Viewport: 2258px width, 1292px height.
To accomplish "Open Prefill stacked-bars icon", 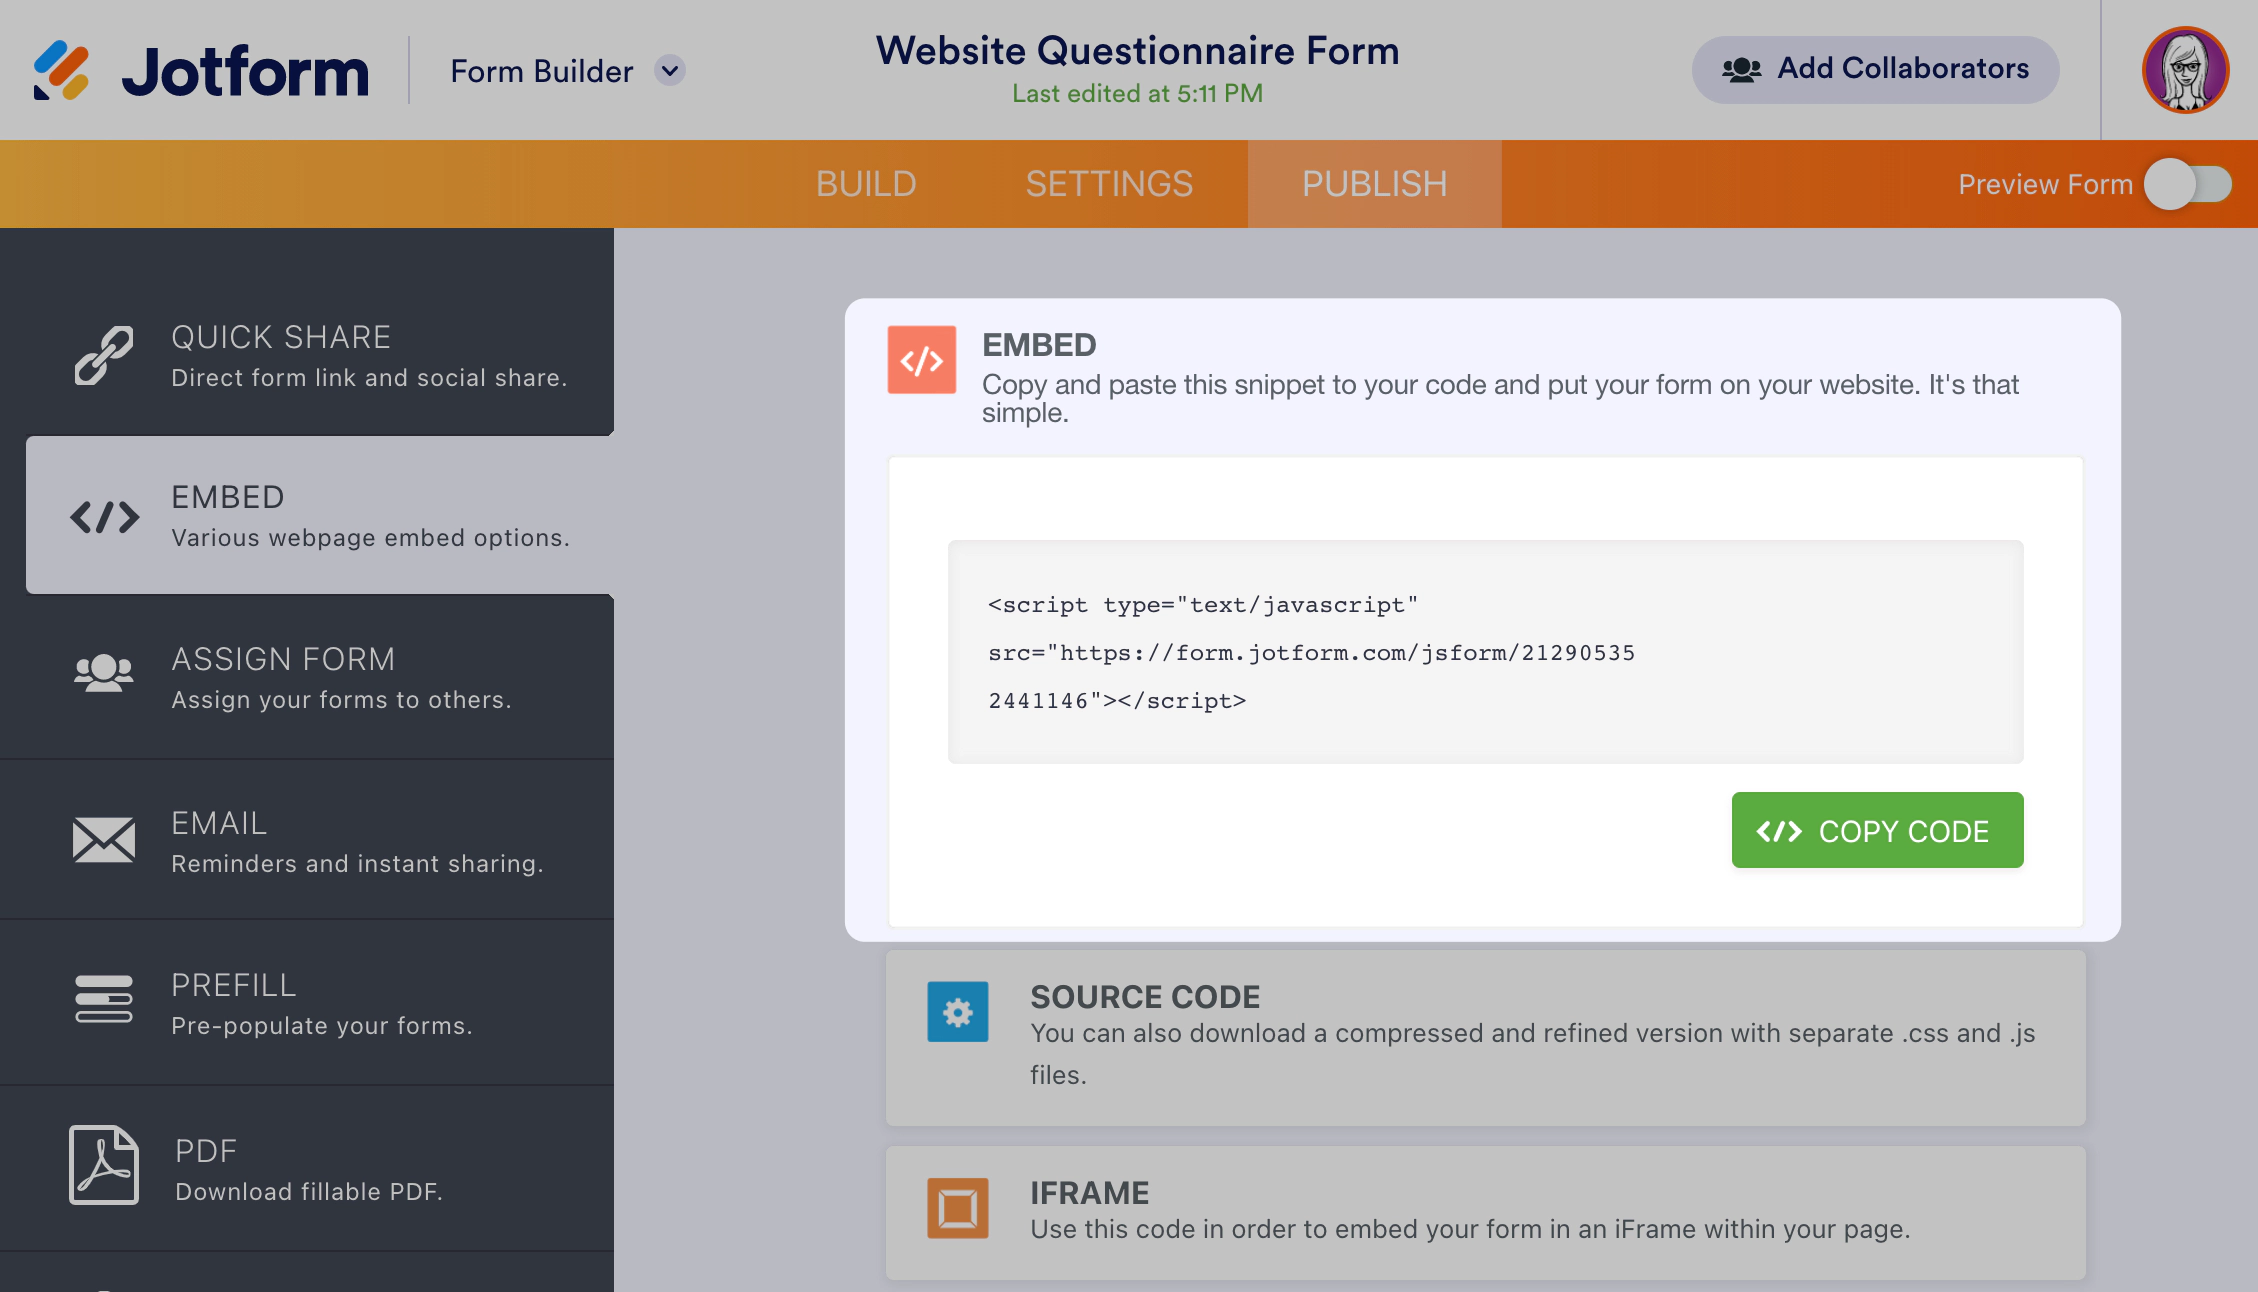I will pos(103,999).
